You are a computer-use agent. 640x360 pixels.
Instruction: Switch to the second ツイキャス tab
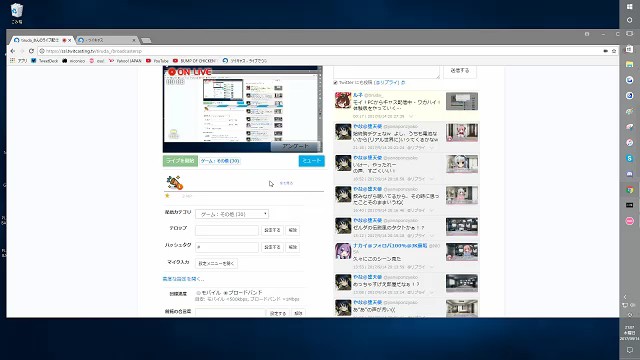(106, 40)
